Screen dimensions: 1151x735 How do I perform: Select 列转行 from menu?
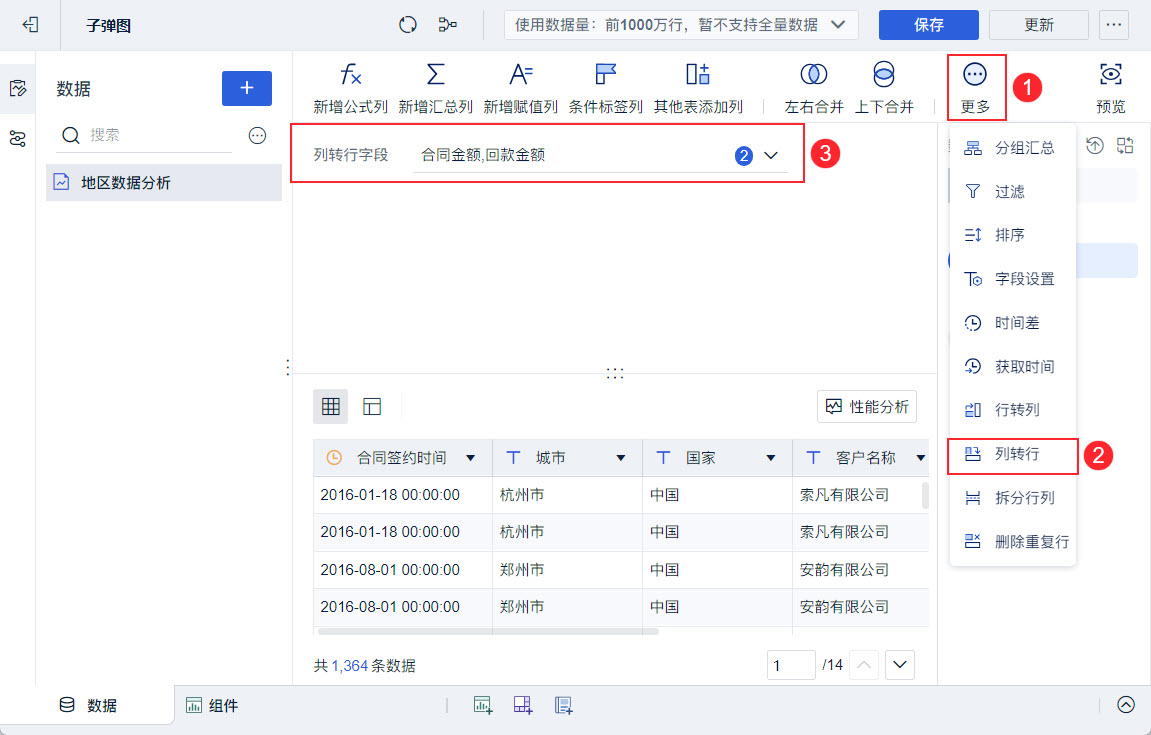coord(1012,455)
